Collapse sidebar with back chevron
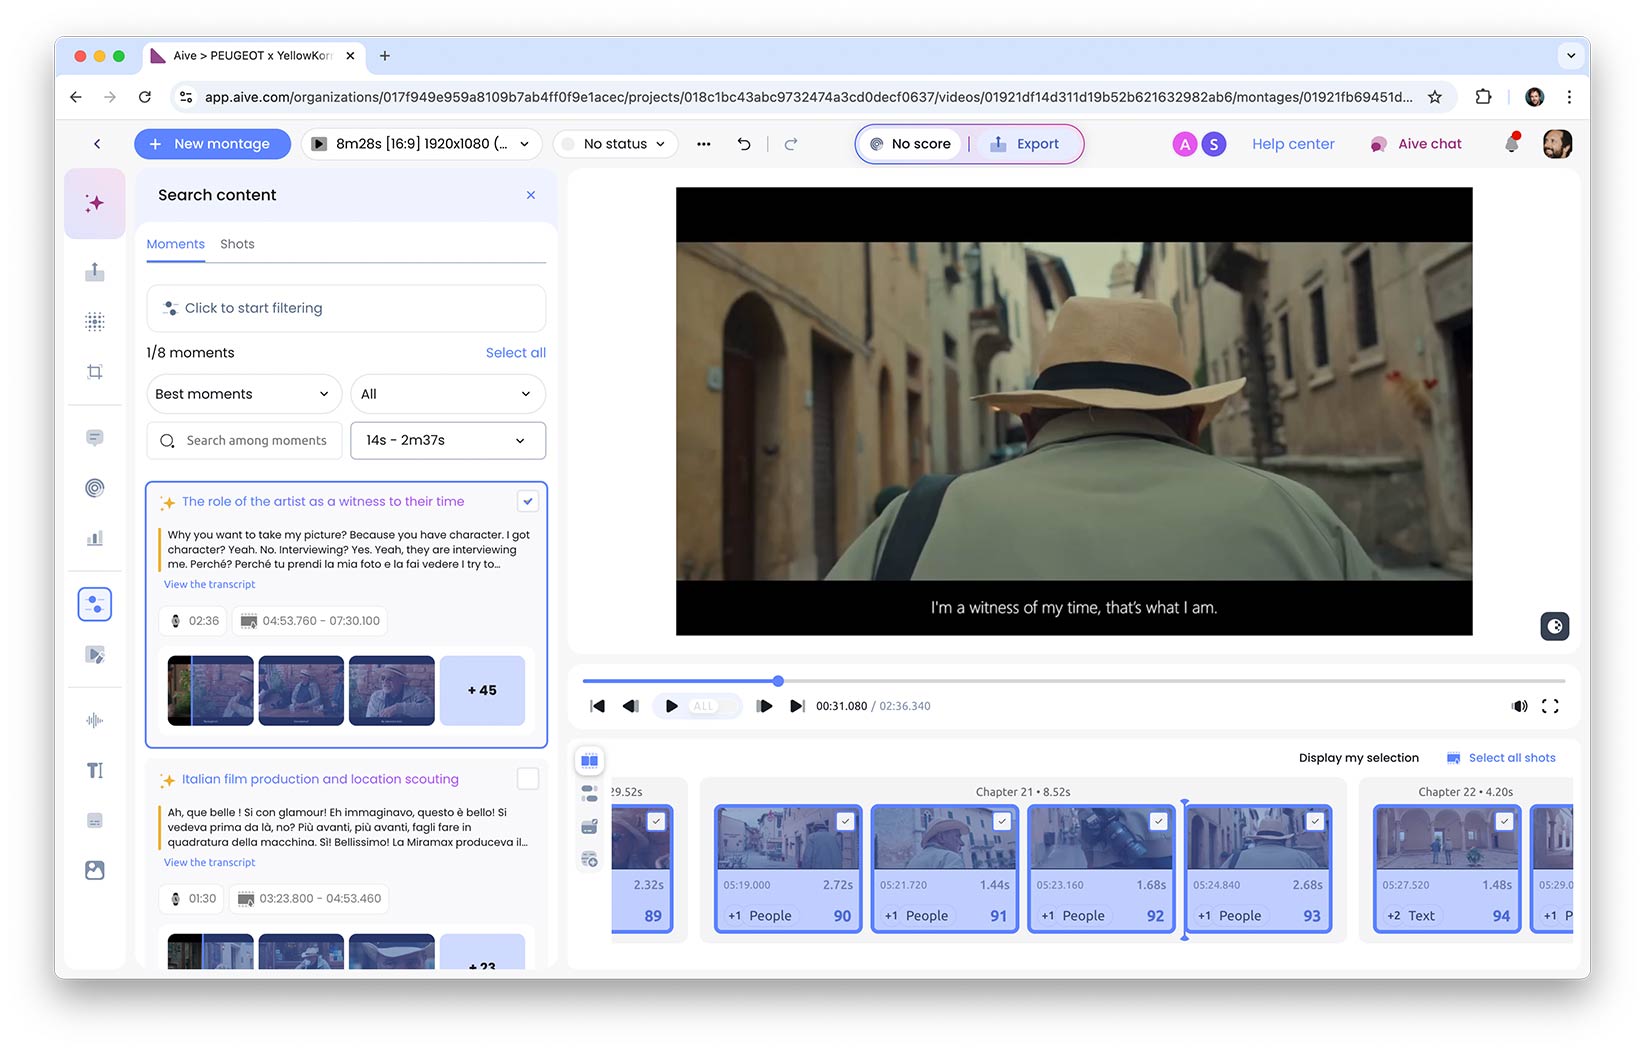 point(97,144)
